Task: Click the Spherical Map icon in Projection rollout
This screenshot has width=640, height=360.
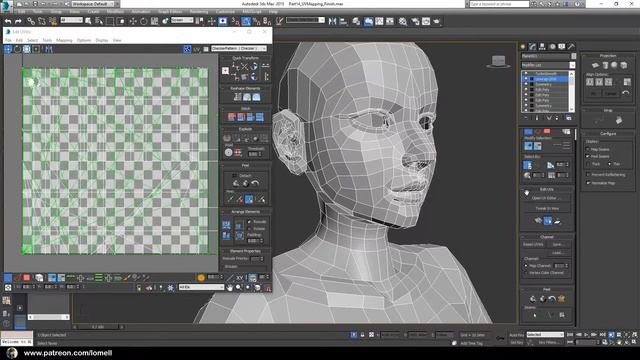Action: [x=614, y=65]
